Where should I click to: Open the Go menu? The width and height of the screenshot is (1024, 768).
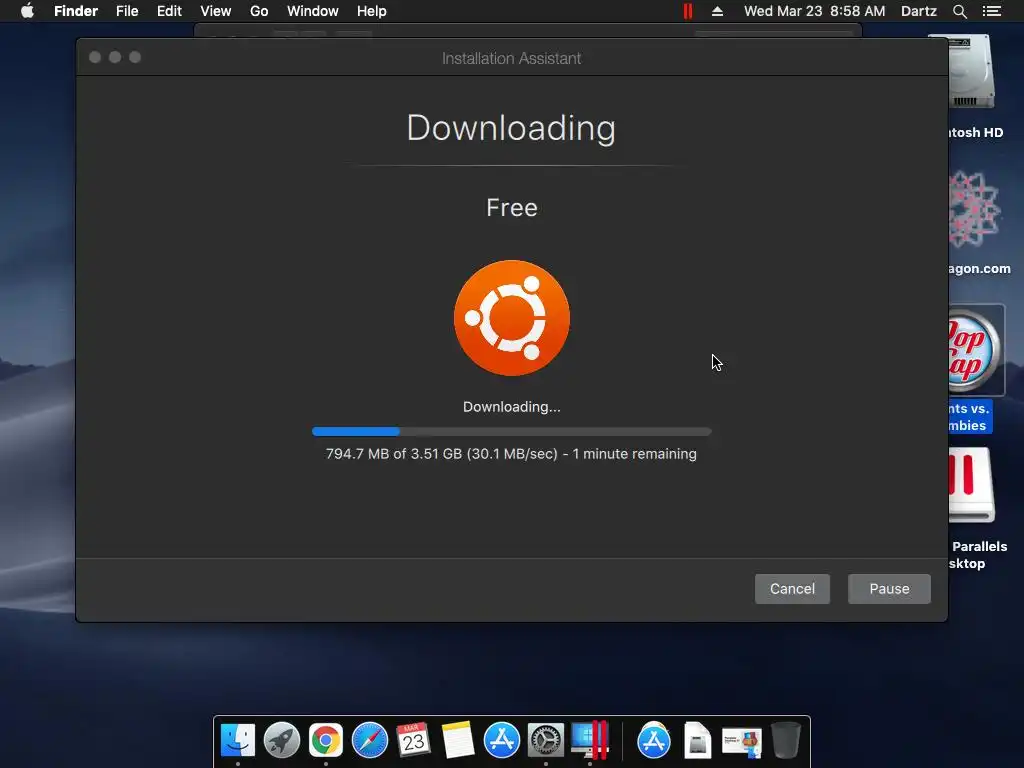(x=259, y=11)
